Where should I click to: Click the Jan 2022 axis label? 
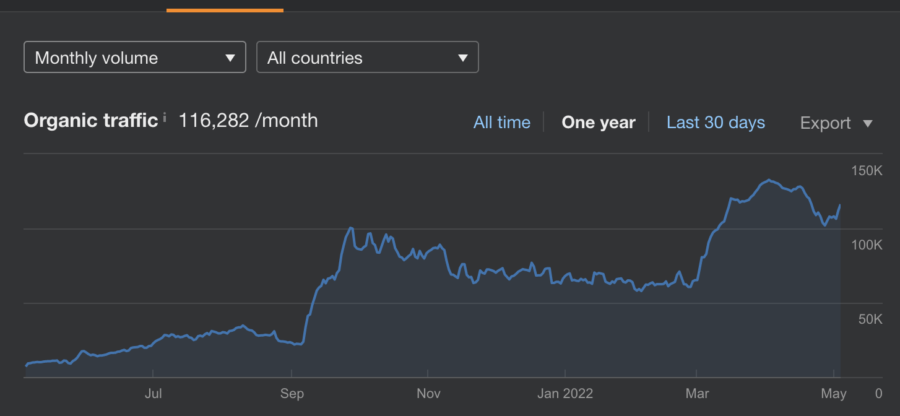point(565,393)
